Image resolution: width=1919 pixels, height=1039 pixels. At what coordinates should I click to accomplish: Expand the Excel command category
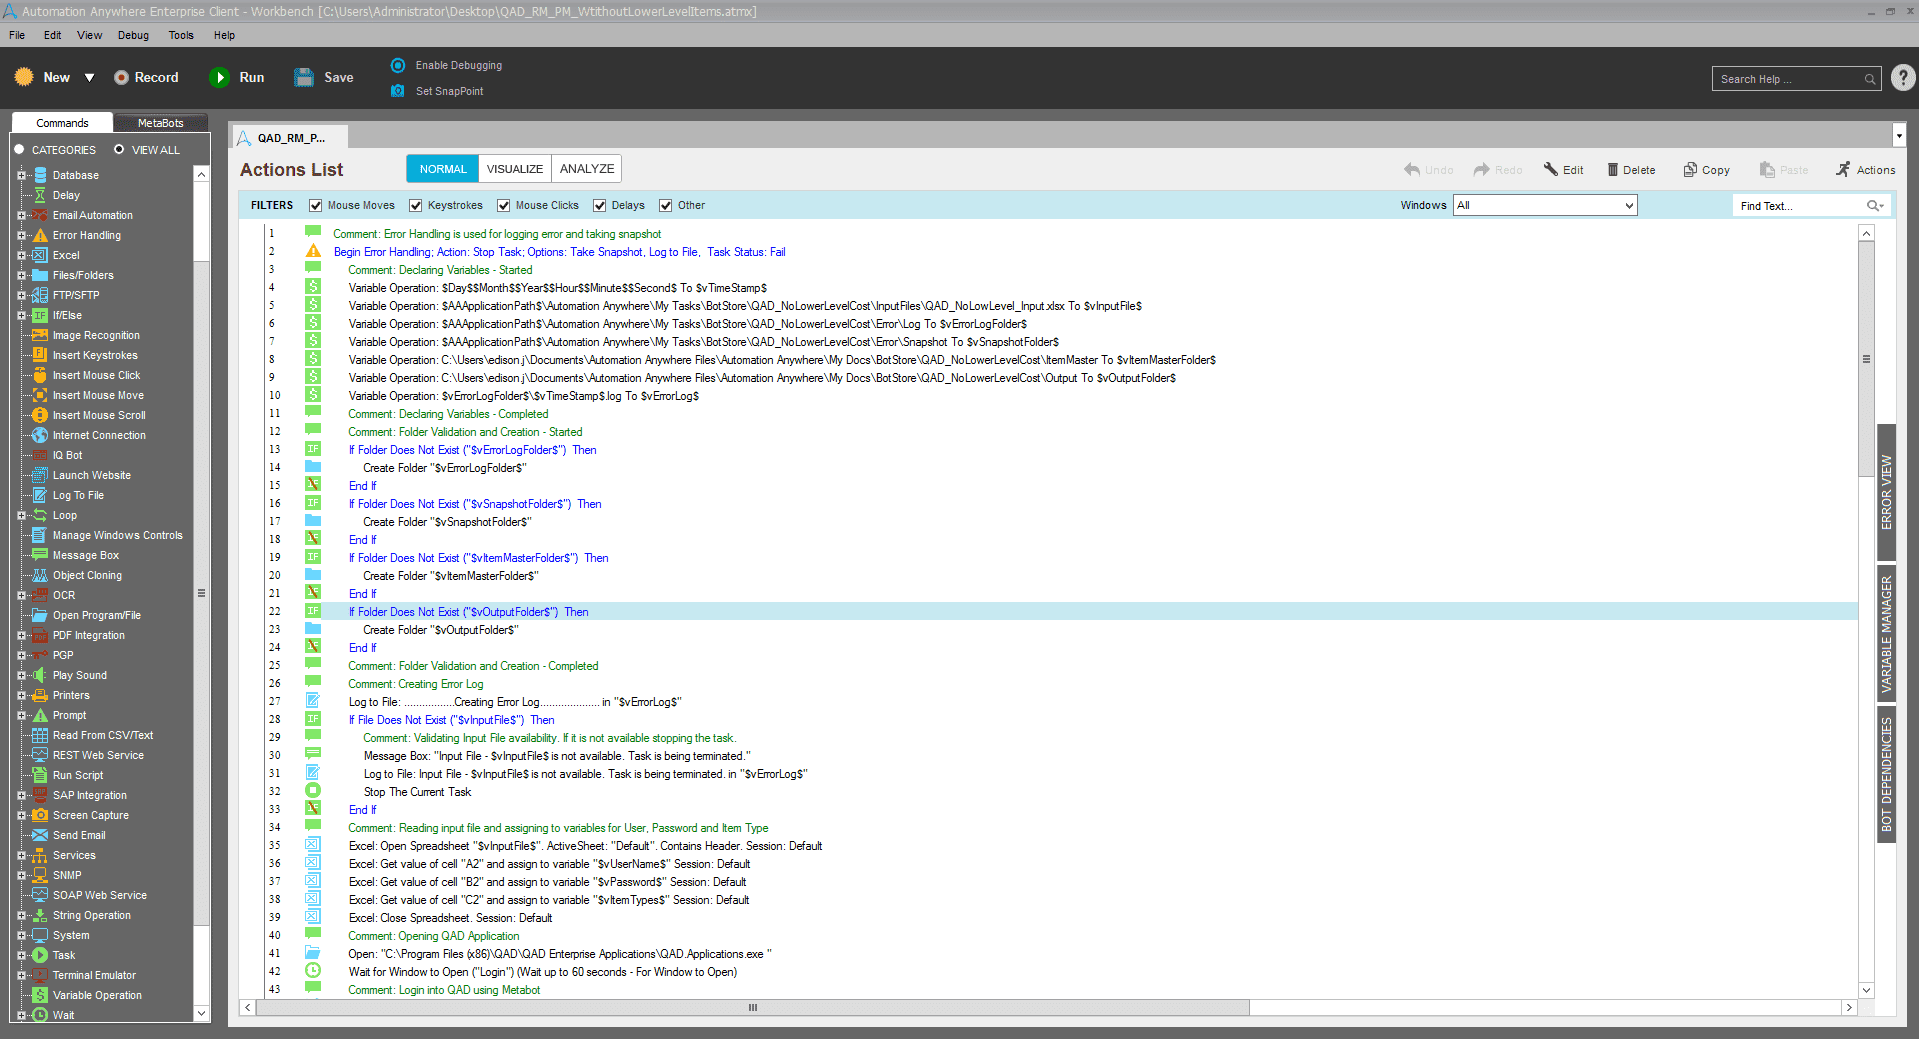click(x=21, y=255)
